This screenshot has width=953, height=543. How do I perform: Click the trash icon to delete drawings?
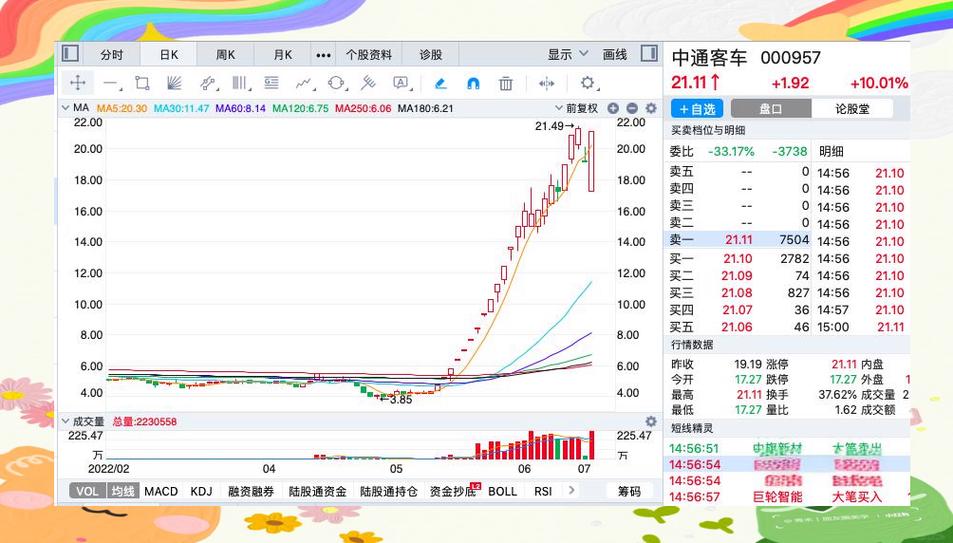pos(506,84)
